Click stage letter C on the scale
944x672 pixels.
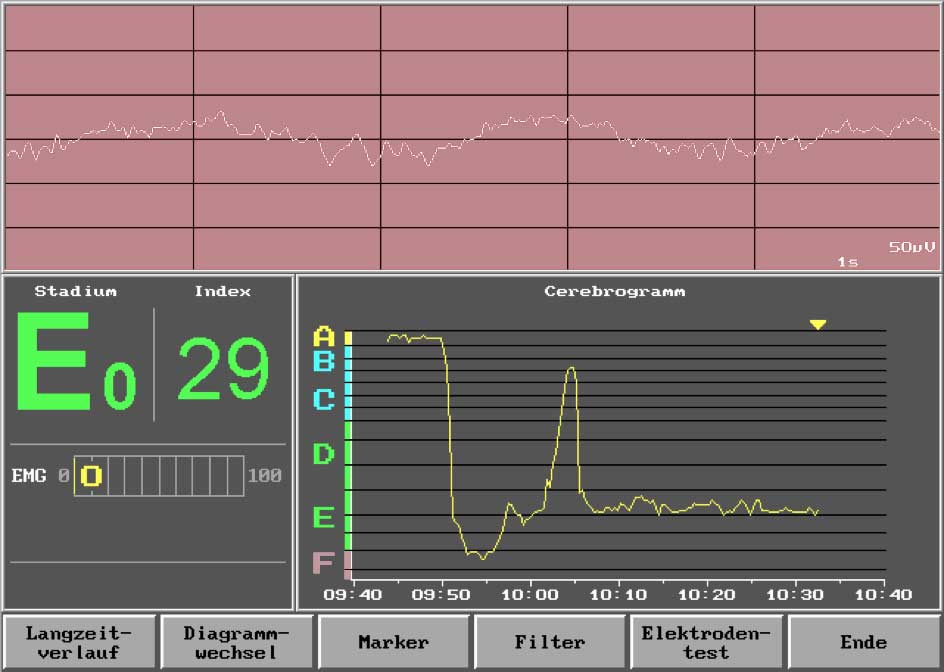pyautogui.click(x=323, y=400)
